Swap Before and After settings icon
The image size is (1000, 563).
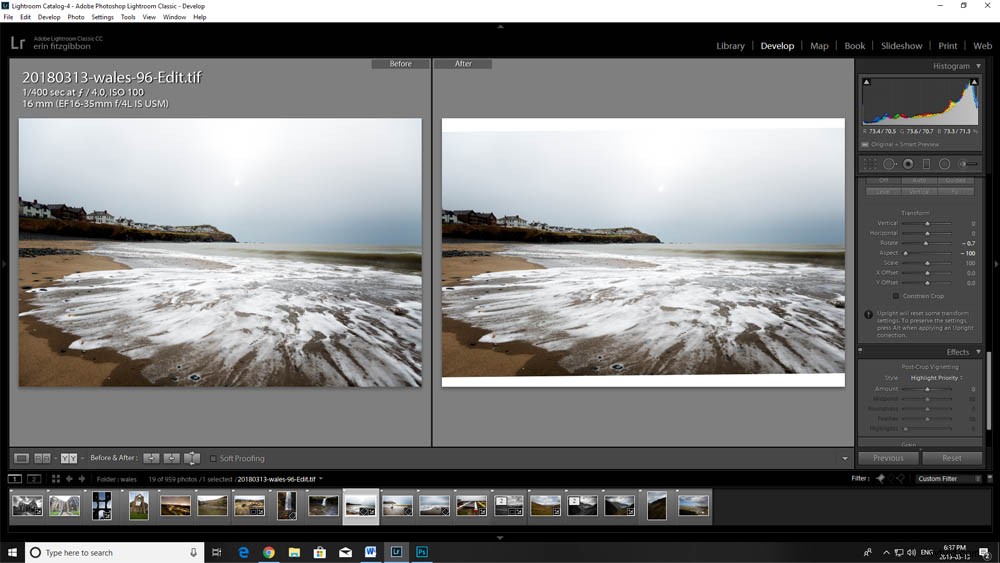[x=192, y=458]
